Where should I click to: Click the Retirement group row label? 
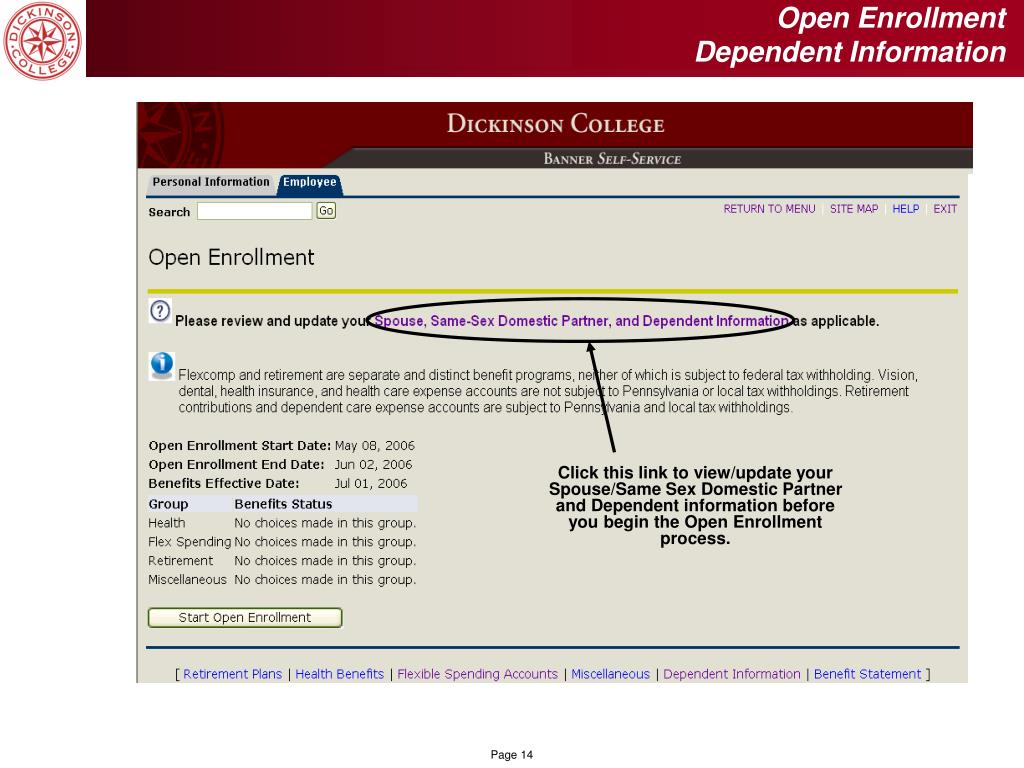pyautogui.click(x=180, y=561)
